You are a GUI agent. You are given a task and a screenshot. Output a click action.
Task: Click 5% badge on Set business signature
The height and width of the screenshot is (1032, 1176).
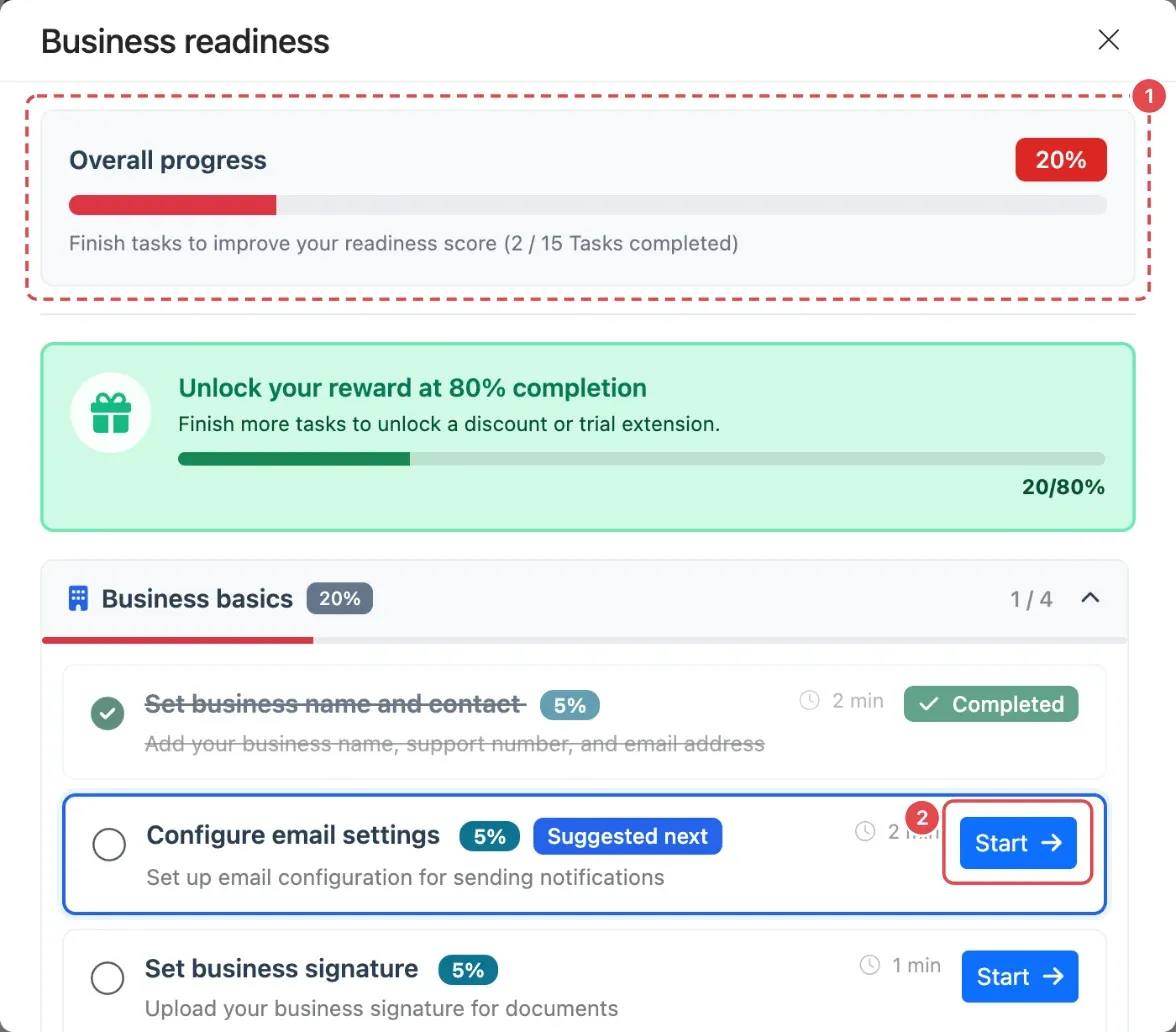click(468, 970)
